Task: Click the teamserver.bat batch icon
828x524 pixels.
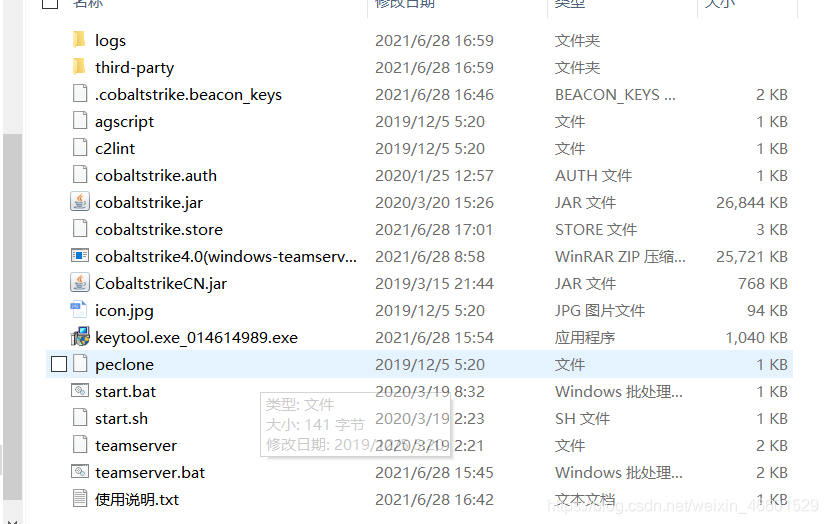Action: tap(80, 471)
